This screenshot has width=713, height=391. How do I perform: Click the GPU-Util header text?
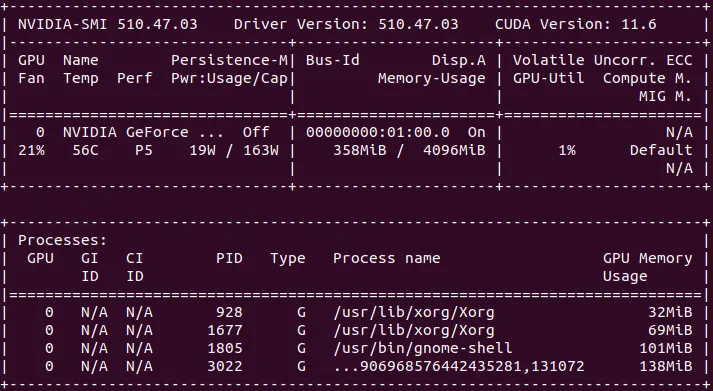pos(548,78)
